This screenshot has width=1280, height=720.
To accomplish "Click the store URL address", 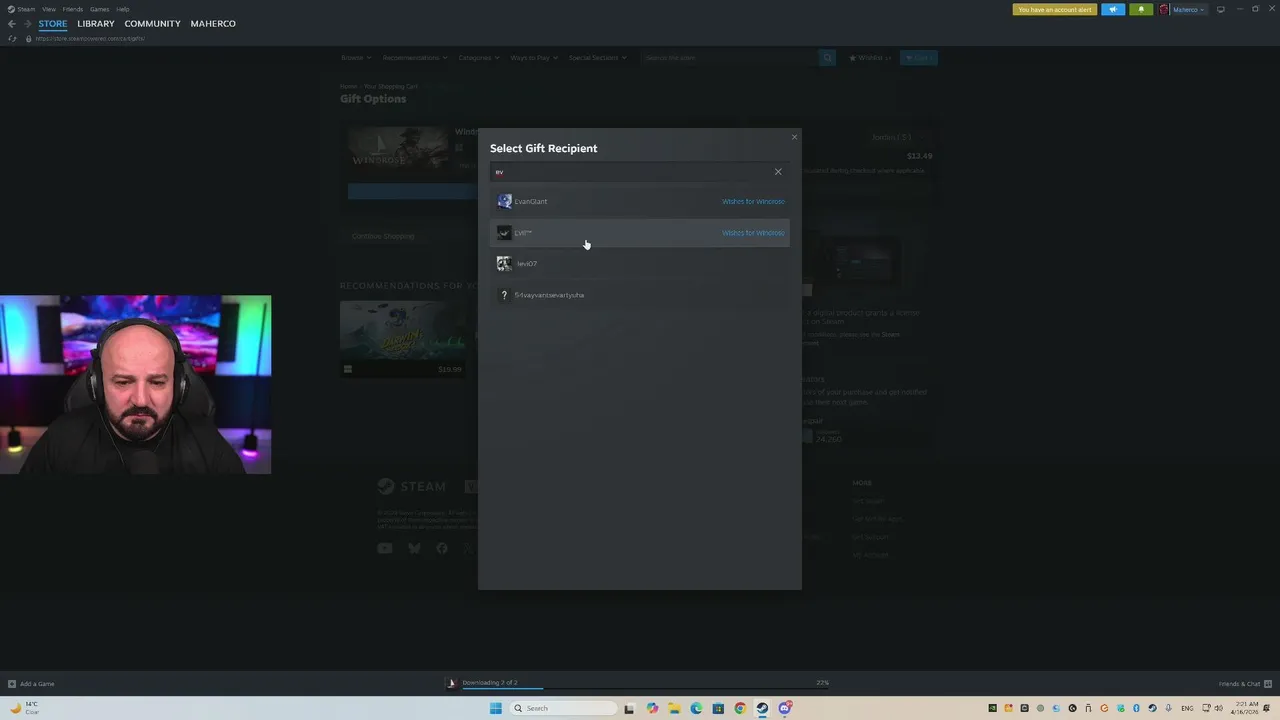I will (x=90, y=38).
